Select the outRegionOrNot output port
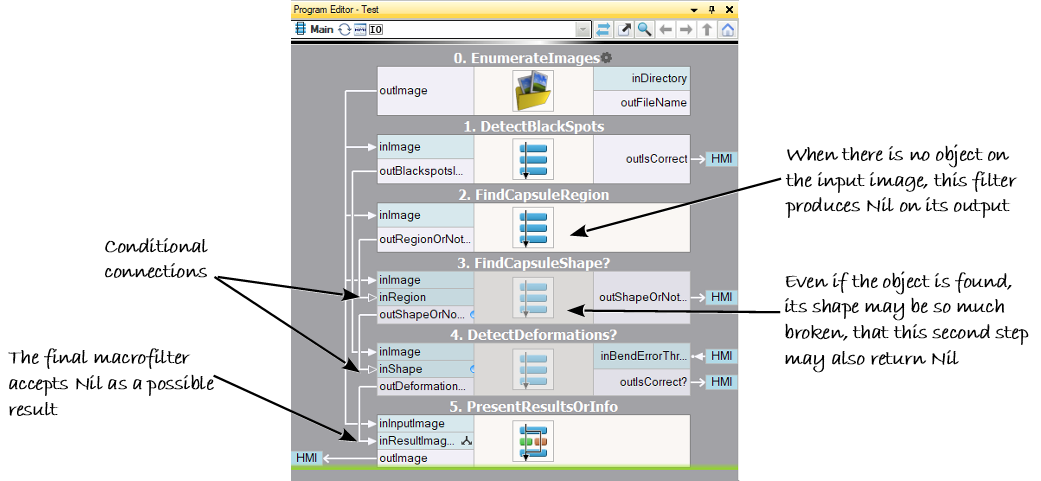Image resolution: width=1041 pixels, height=481 pixels. 424,239
